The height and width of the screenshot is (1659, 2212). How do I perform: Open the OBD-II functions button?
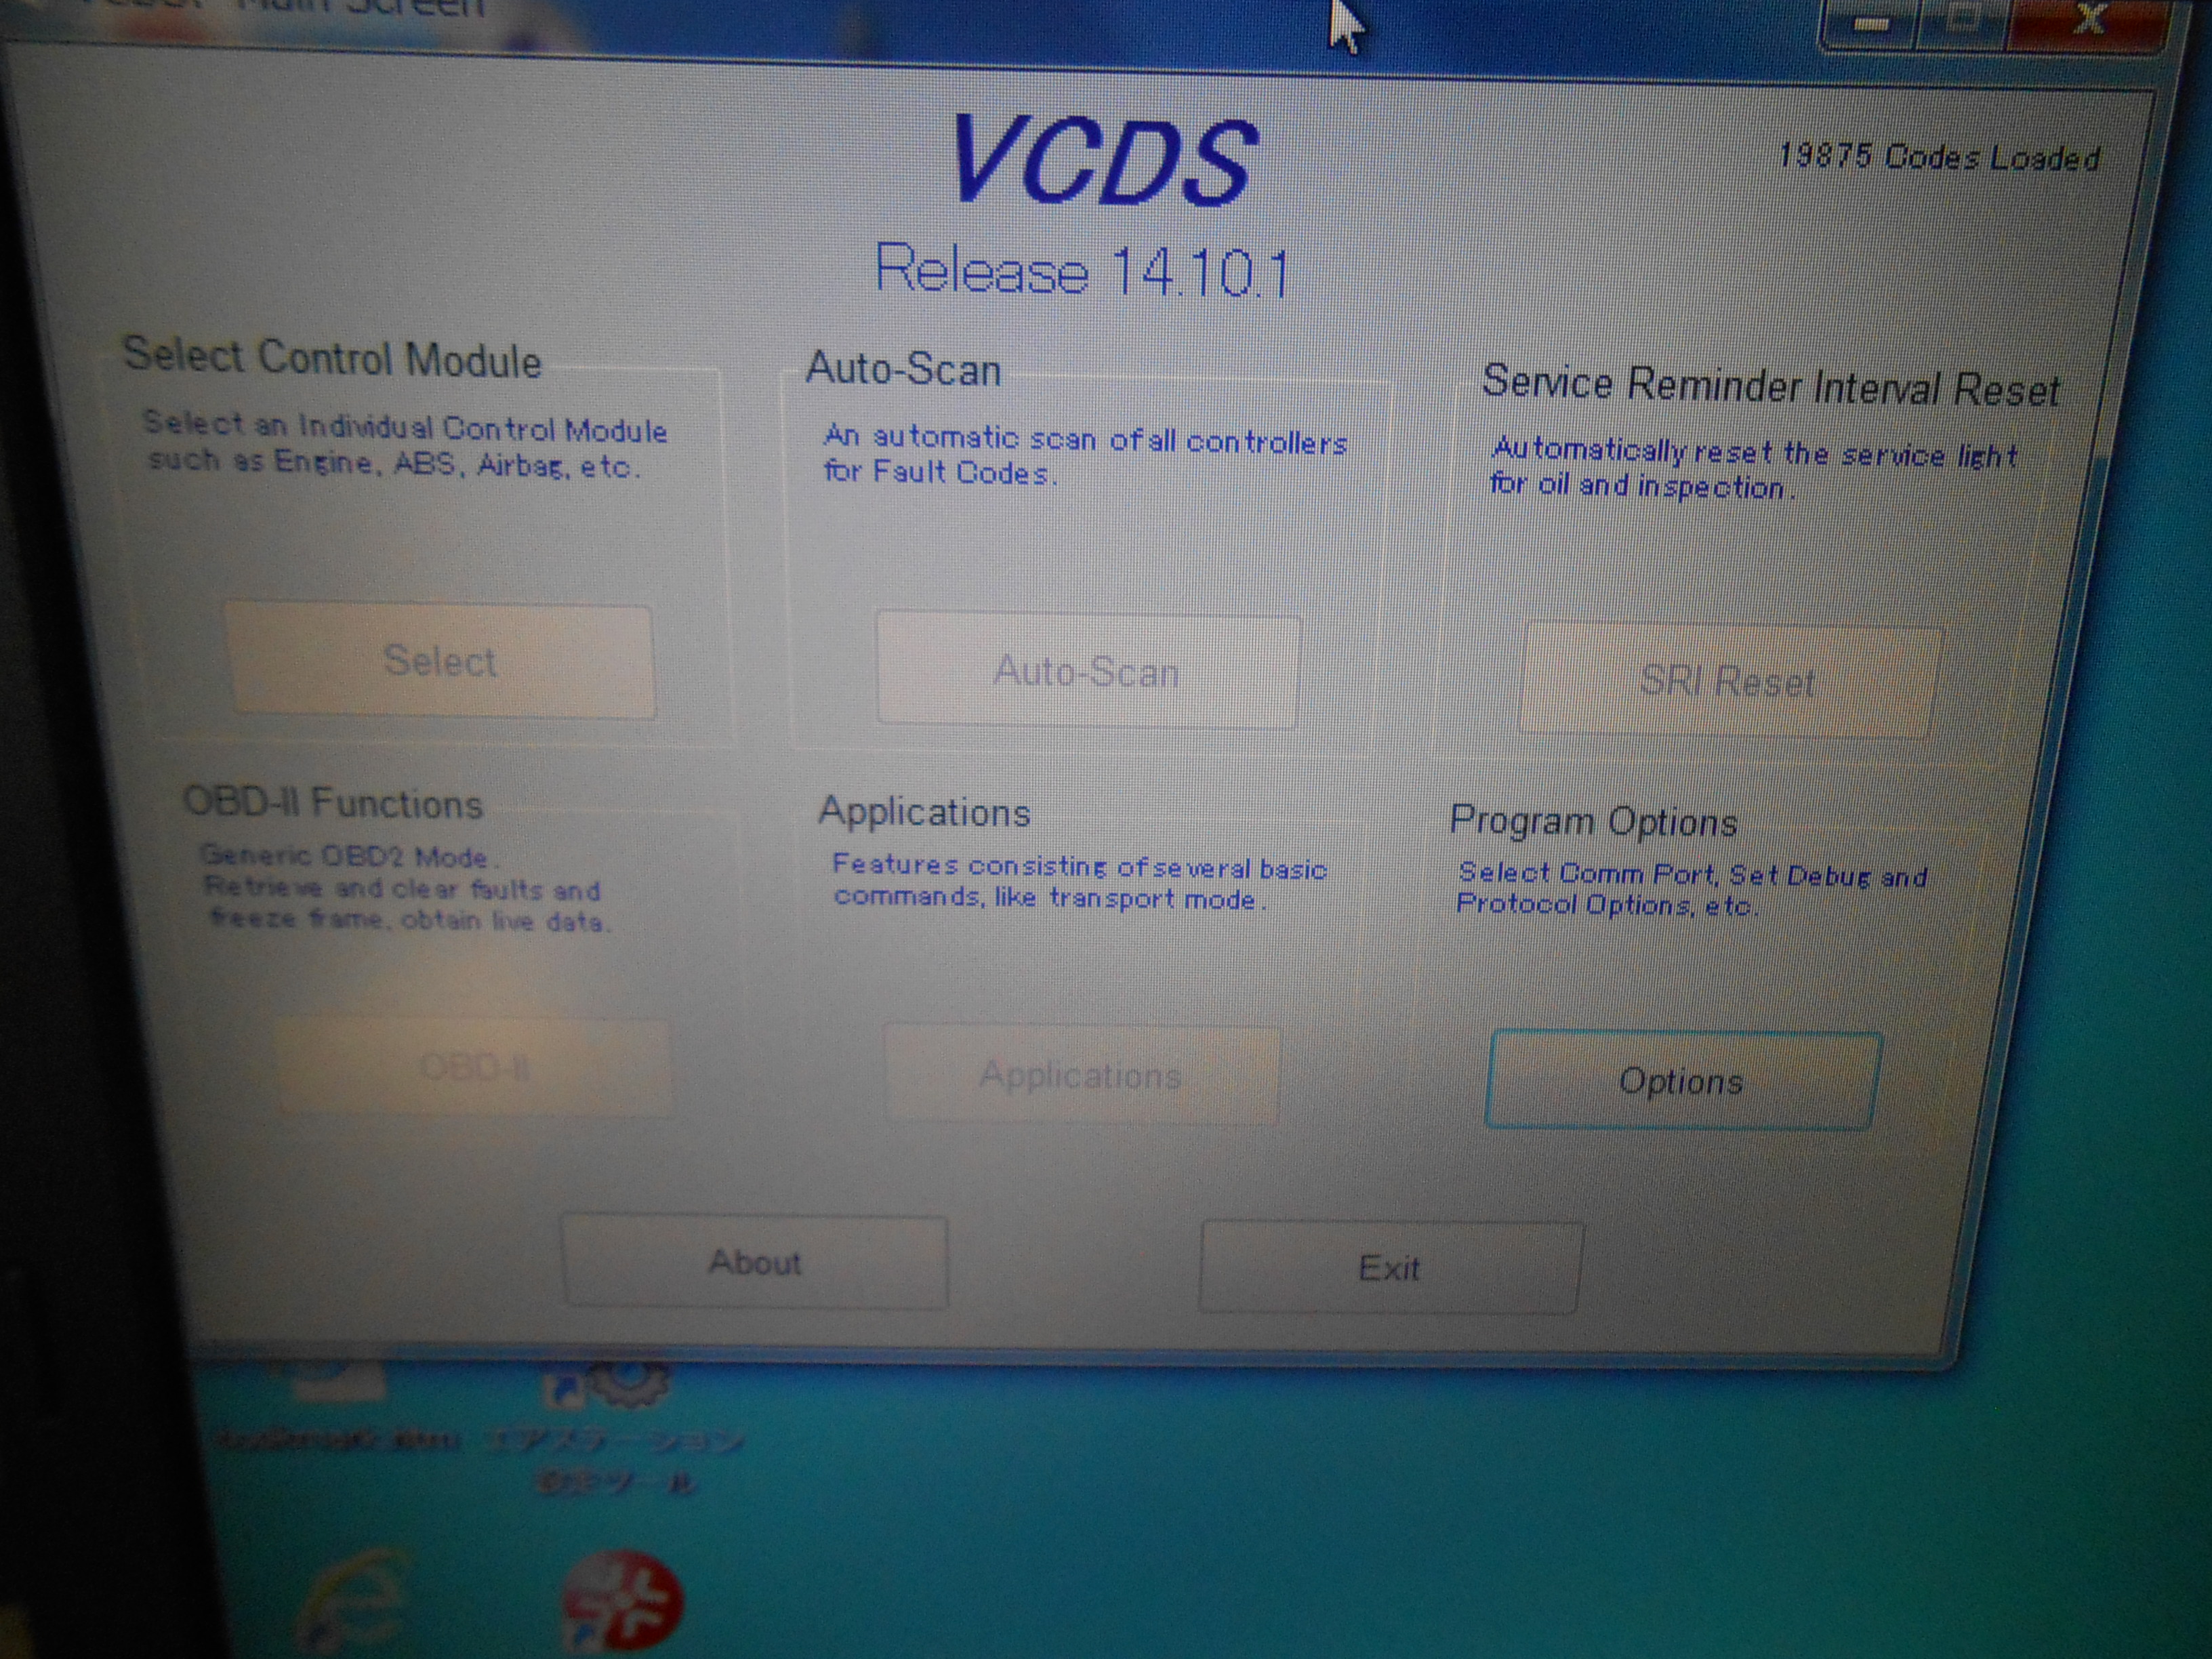coord(475,1067)
